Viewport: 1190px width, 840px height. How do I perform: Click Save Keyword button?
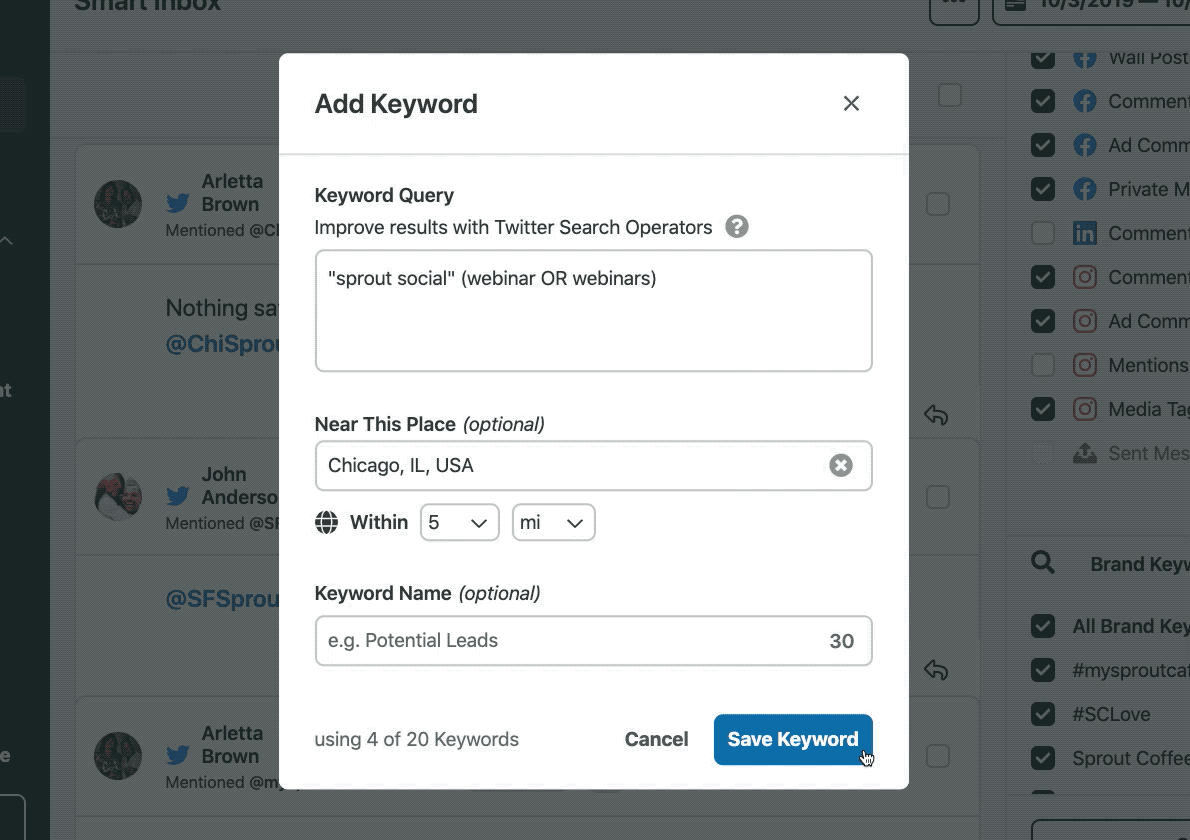[x=792, y=740]
